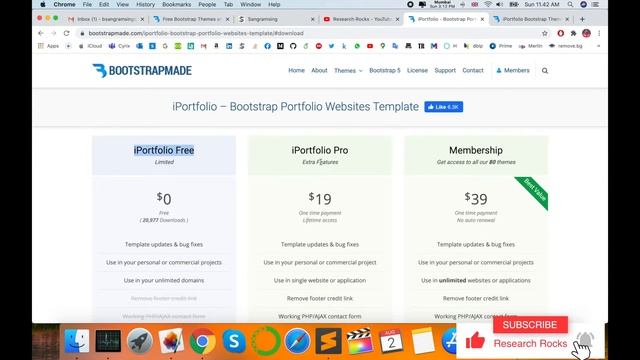Click the BootstrapMade logo
The image size is (640, 360).
(142, 71)
